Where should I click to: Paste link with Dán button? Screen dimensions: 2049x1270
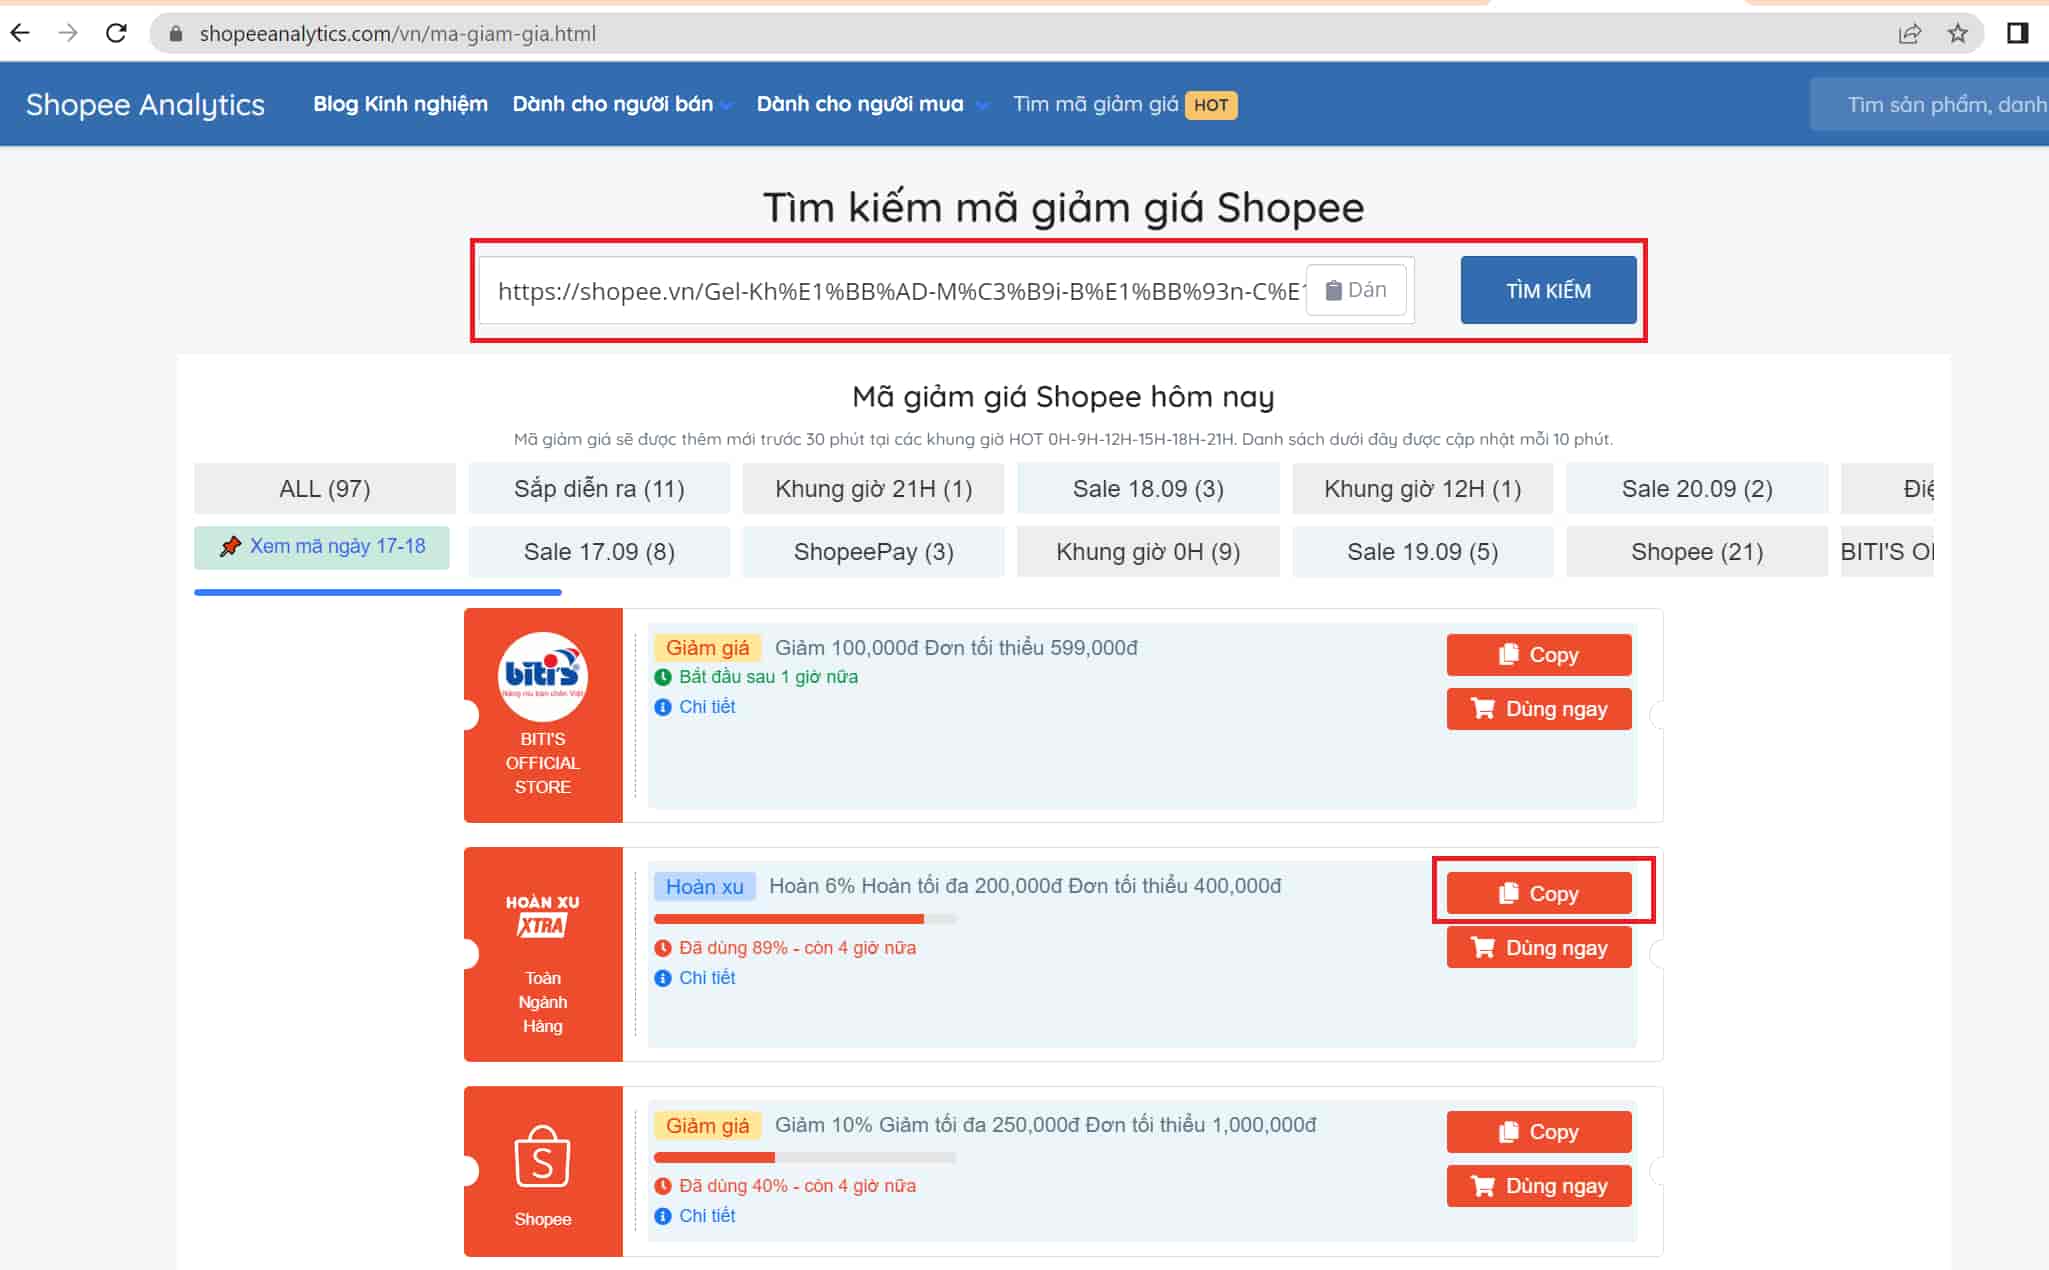[1356, 290]
